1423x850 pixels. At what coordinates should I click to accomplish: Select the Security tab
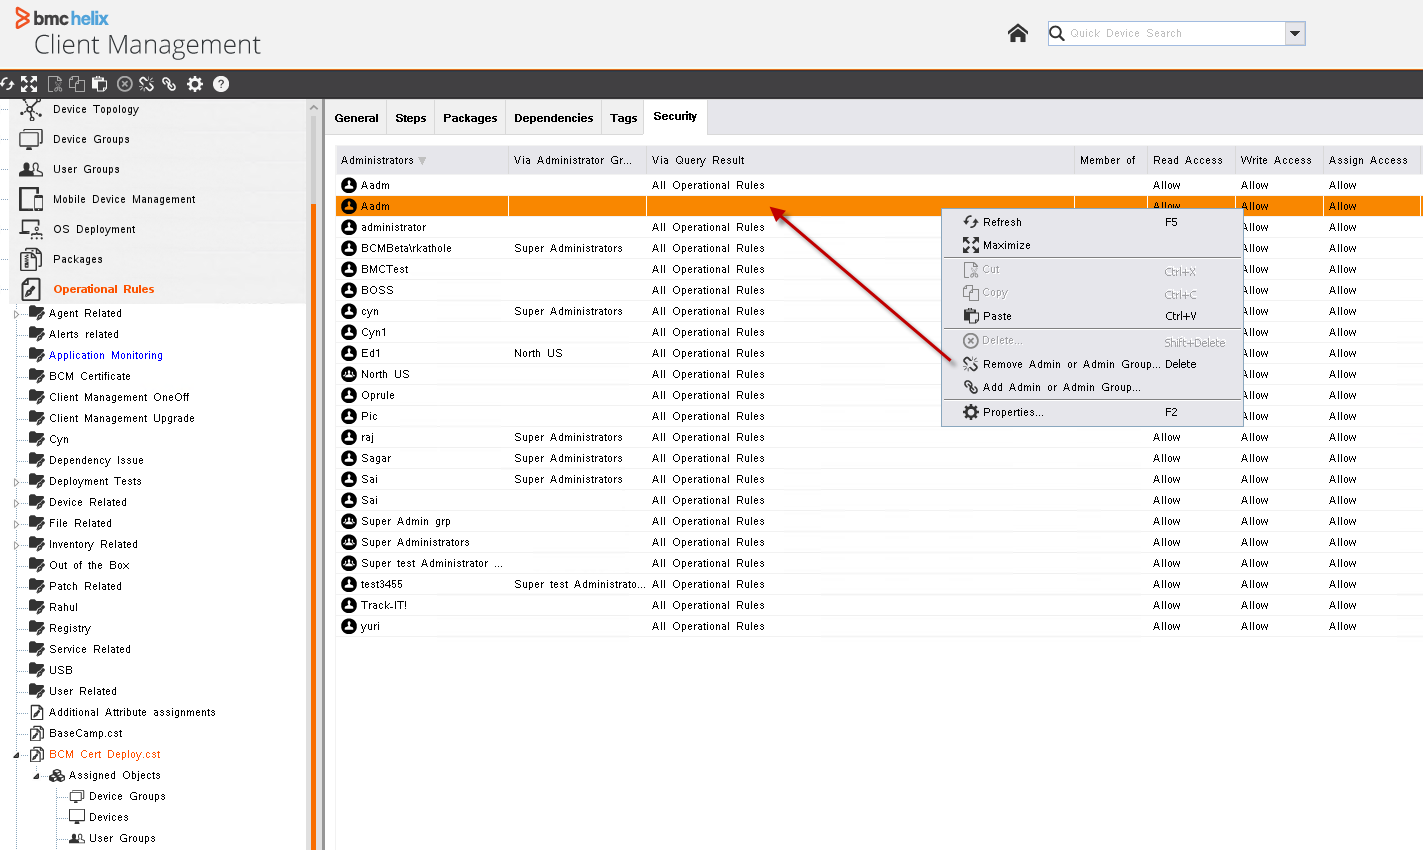[x=675, y=117]
